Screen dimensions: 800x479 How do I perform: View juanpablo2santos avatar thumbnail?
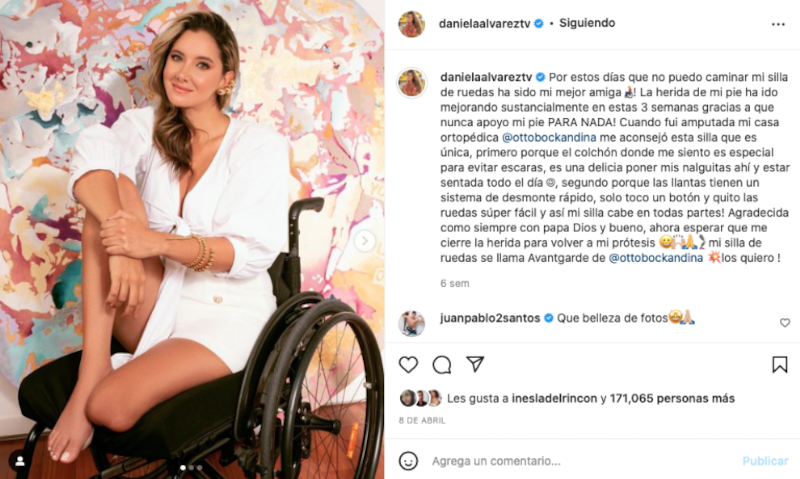(x=411, y=323)
